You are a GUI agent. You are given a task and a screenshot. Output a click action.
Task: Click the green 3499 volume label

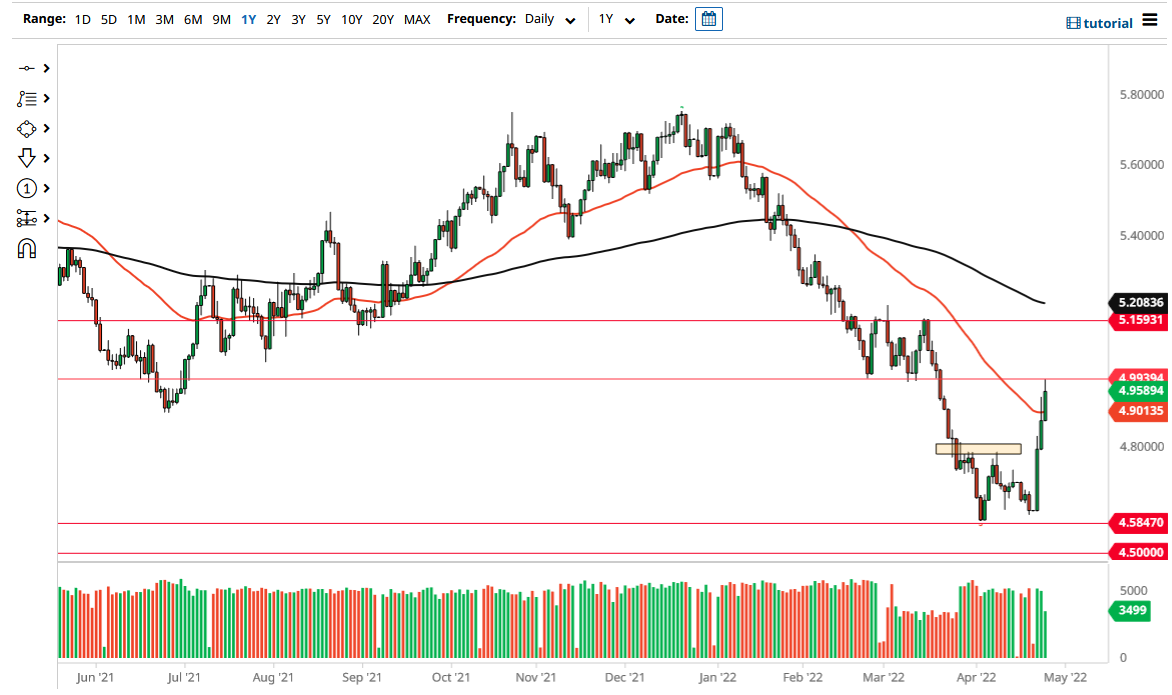tap(1130, 610)
